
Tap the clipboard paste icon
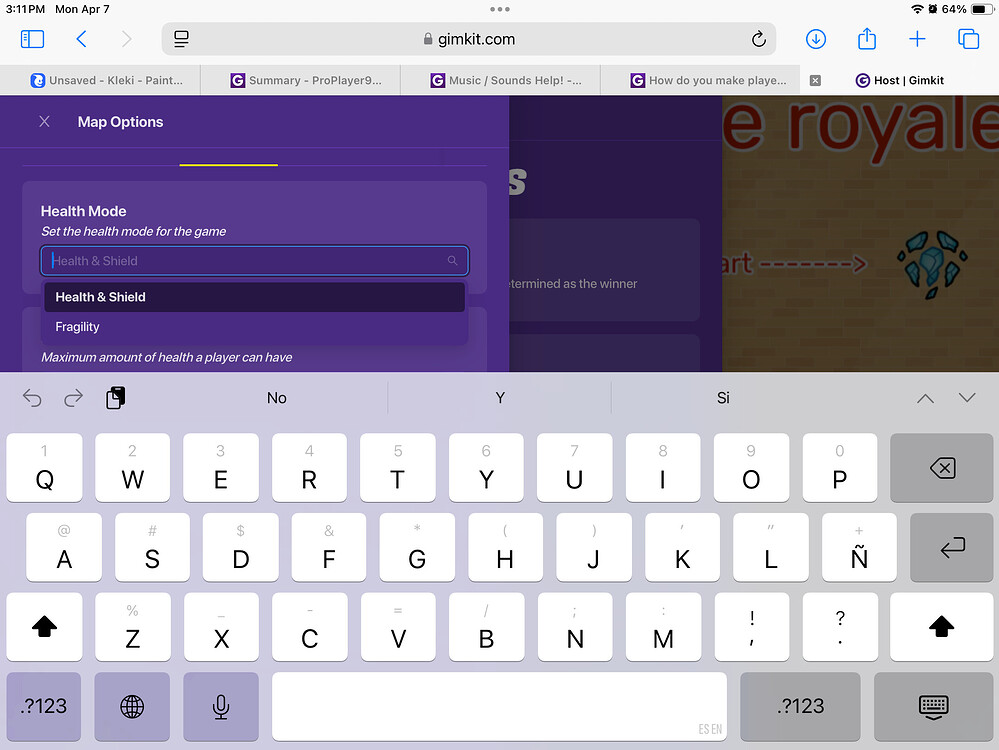[x=115, y=397]
